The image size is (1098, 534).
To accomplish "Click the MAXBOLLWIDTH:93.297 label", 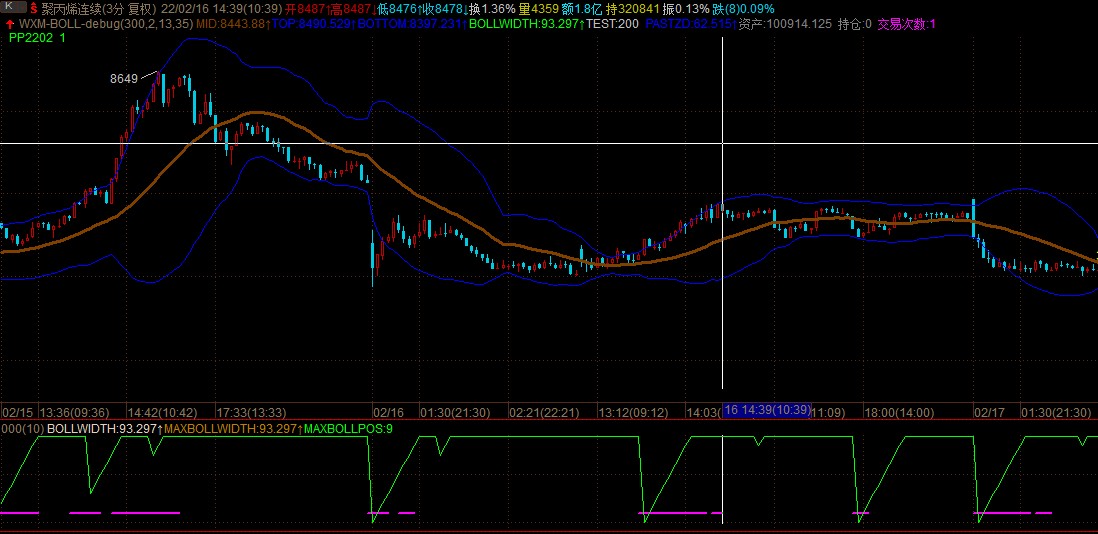I will coord(232,428).
